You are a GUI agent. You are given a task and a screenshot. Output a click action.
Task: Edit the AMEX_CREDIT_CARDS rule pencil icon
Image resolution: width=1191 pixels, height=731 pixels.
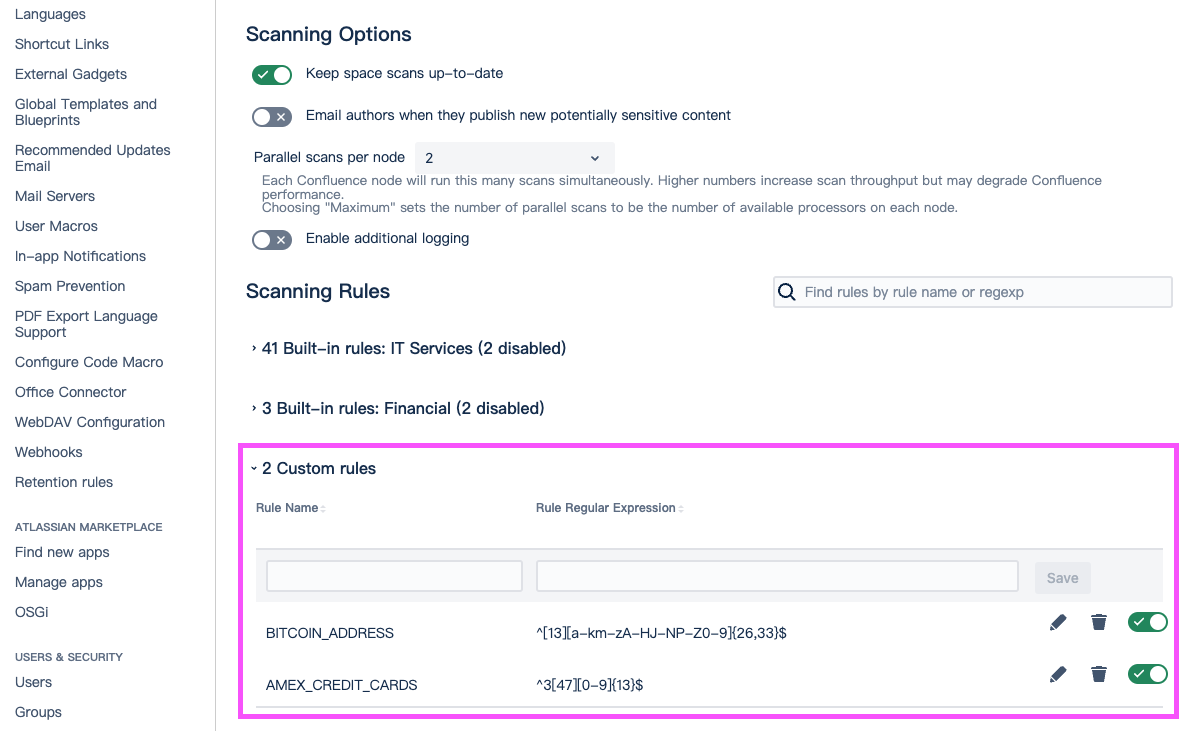[x=1058, y=674]
